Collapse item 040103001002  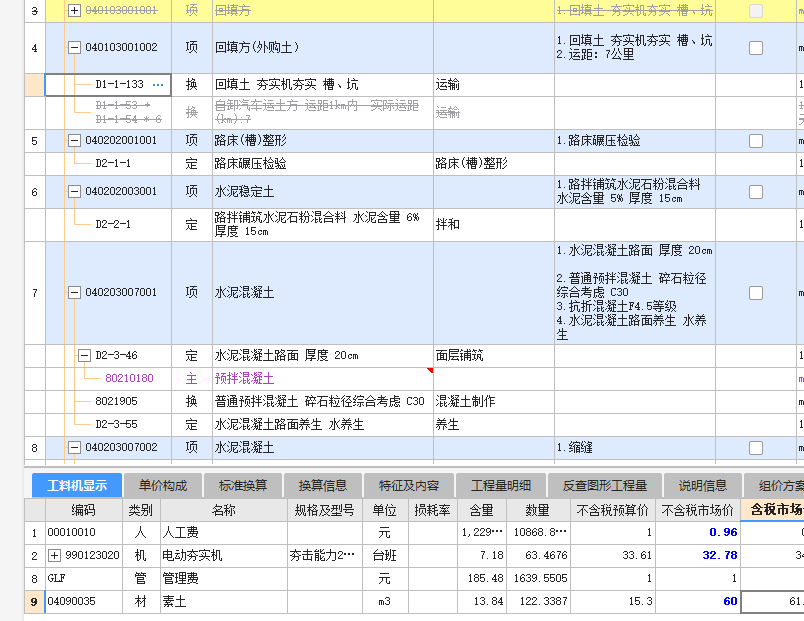coord(74,48)
